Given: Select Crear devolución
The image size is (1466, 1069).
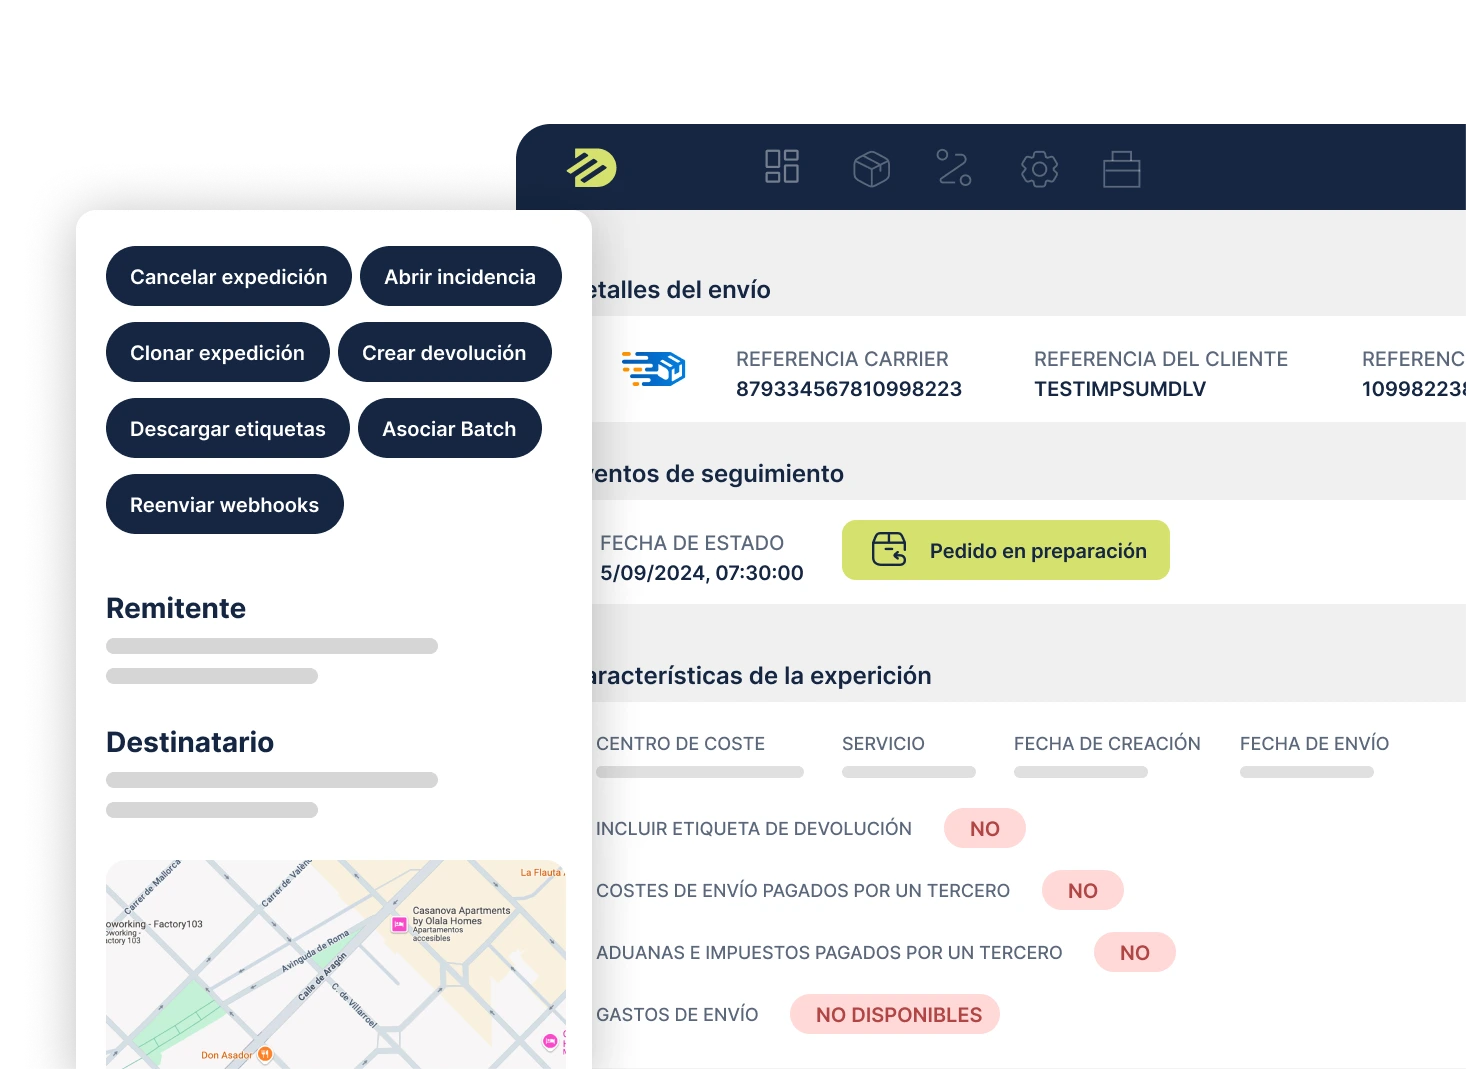Looking at the screenshot, I should tap(444, 353).
